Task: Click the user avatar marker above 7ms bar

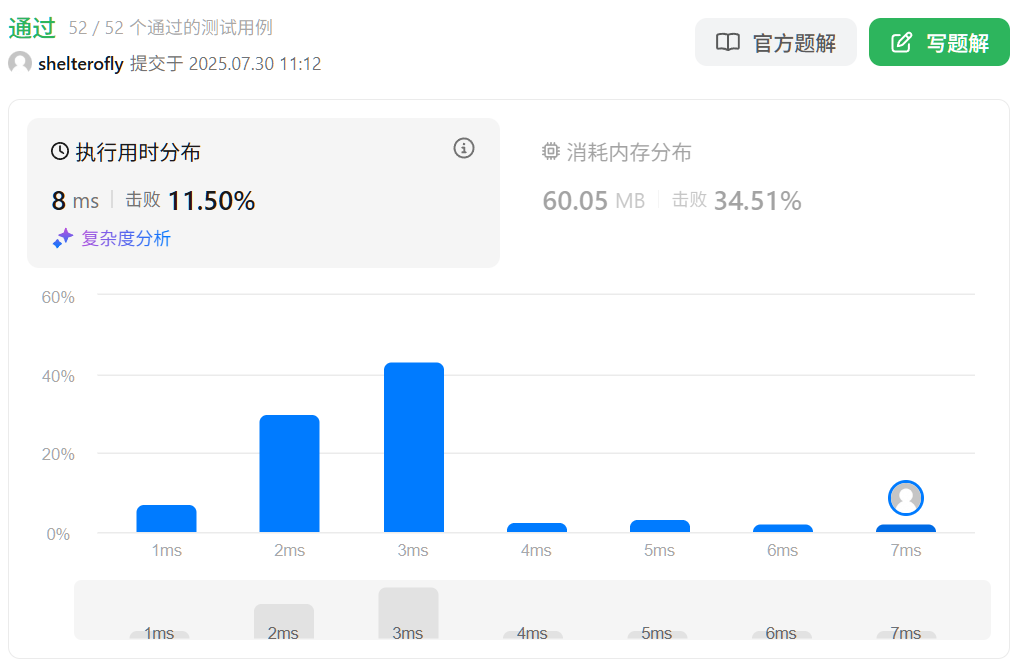Action: point(906,498)
